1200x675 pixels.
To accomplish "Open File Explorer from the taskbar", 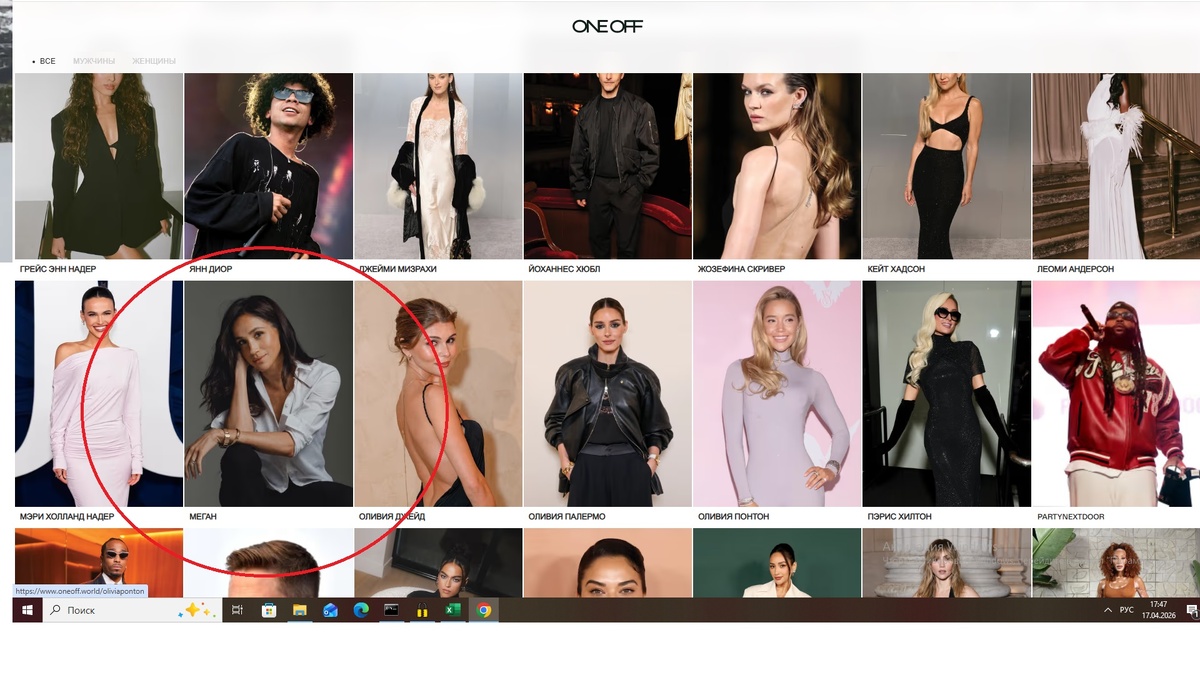I will click(x=299, y=610).
